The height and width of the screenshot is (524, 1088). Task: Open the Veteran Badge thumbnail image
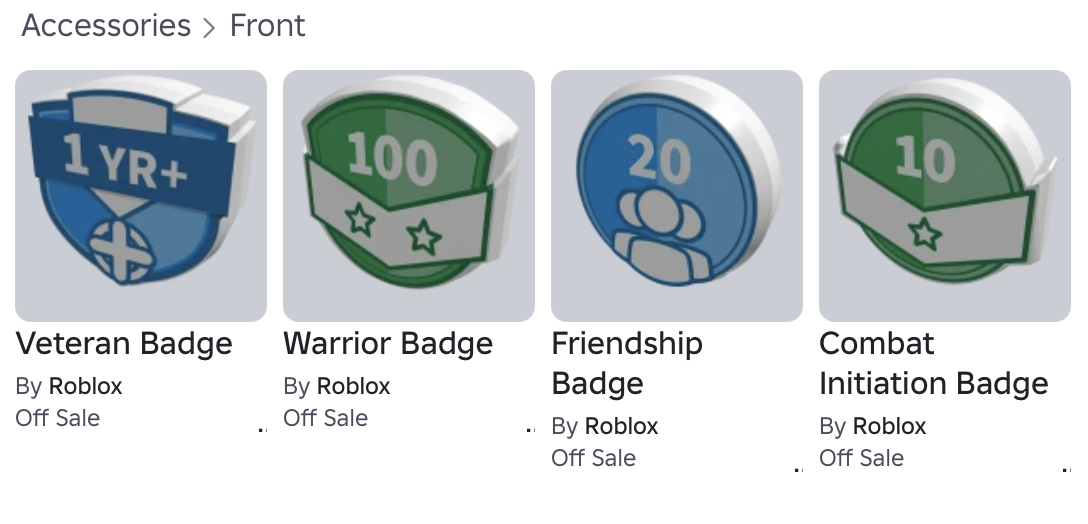pyautogui.click(x=141, y=196)
